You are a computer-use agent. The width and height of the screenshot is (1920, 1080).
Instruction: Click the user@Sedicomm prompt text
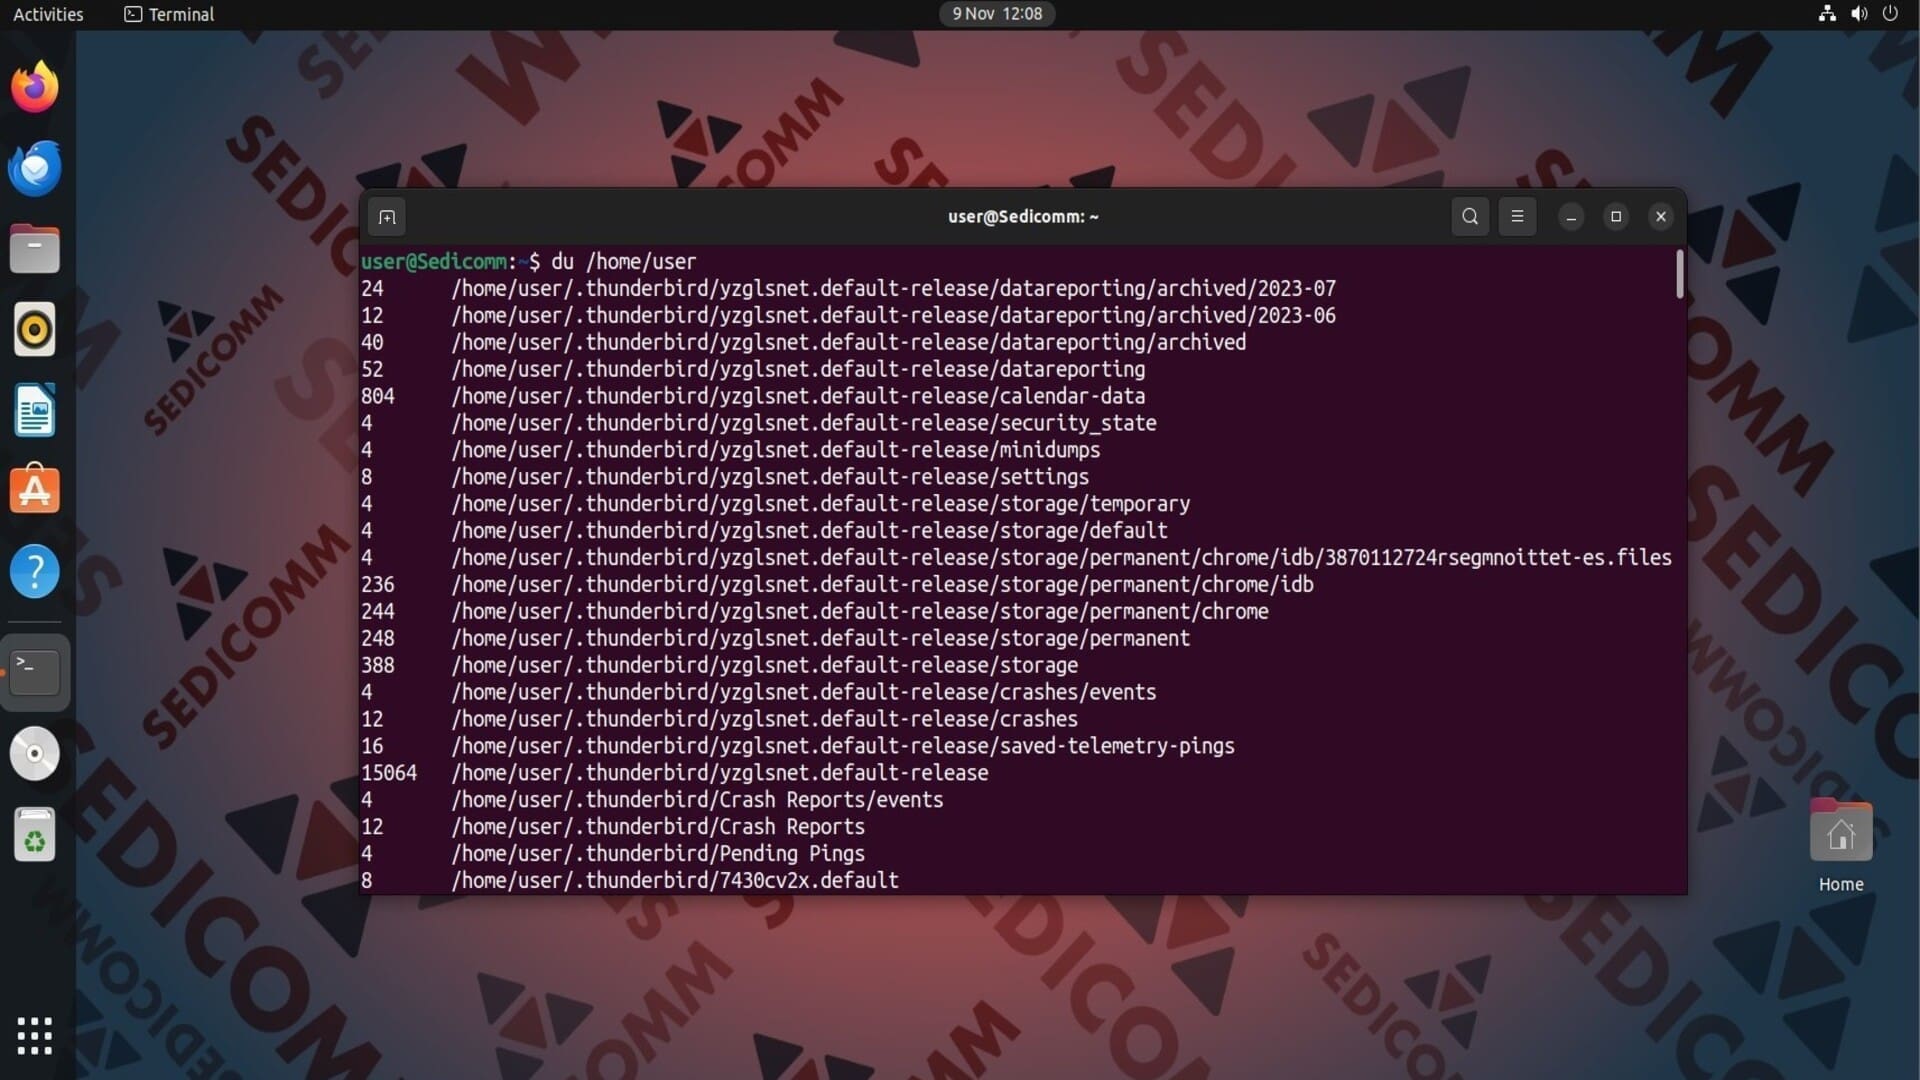434,262
